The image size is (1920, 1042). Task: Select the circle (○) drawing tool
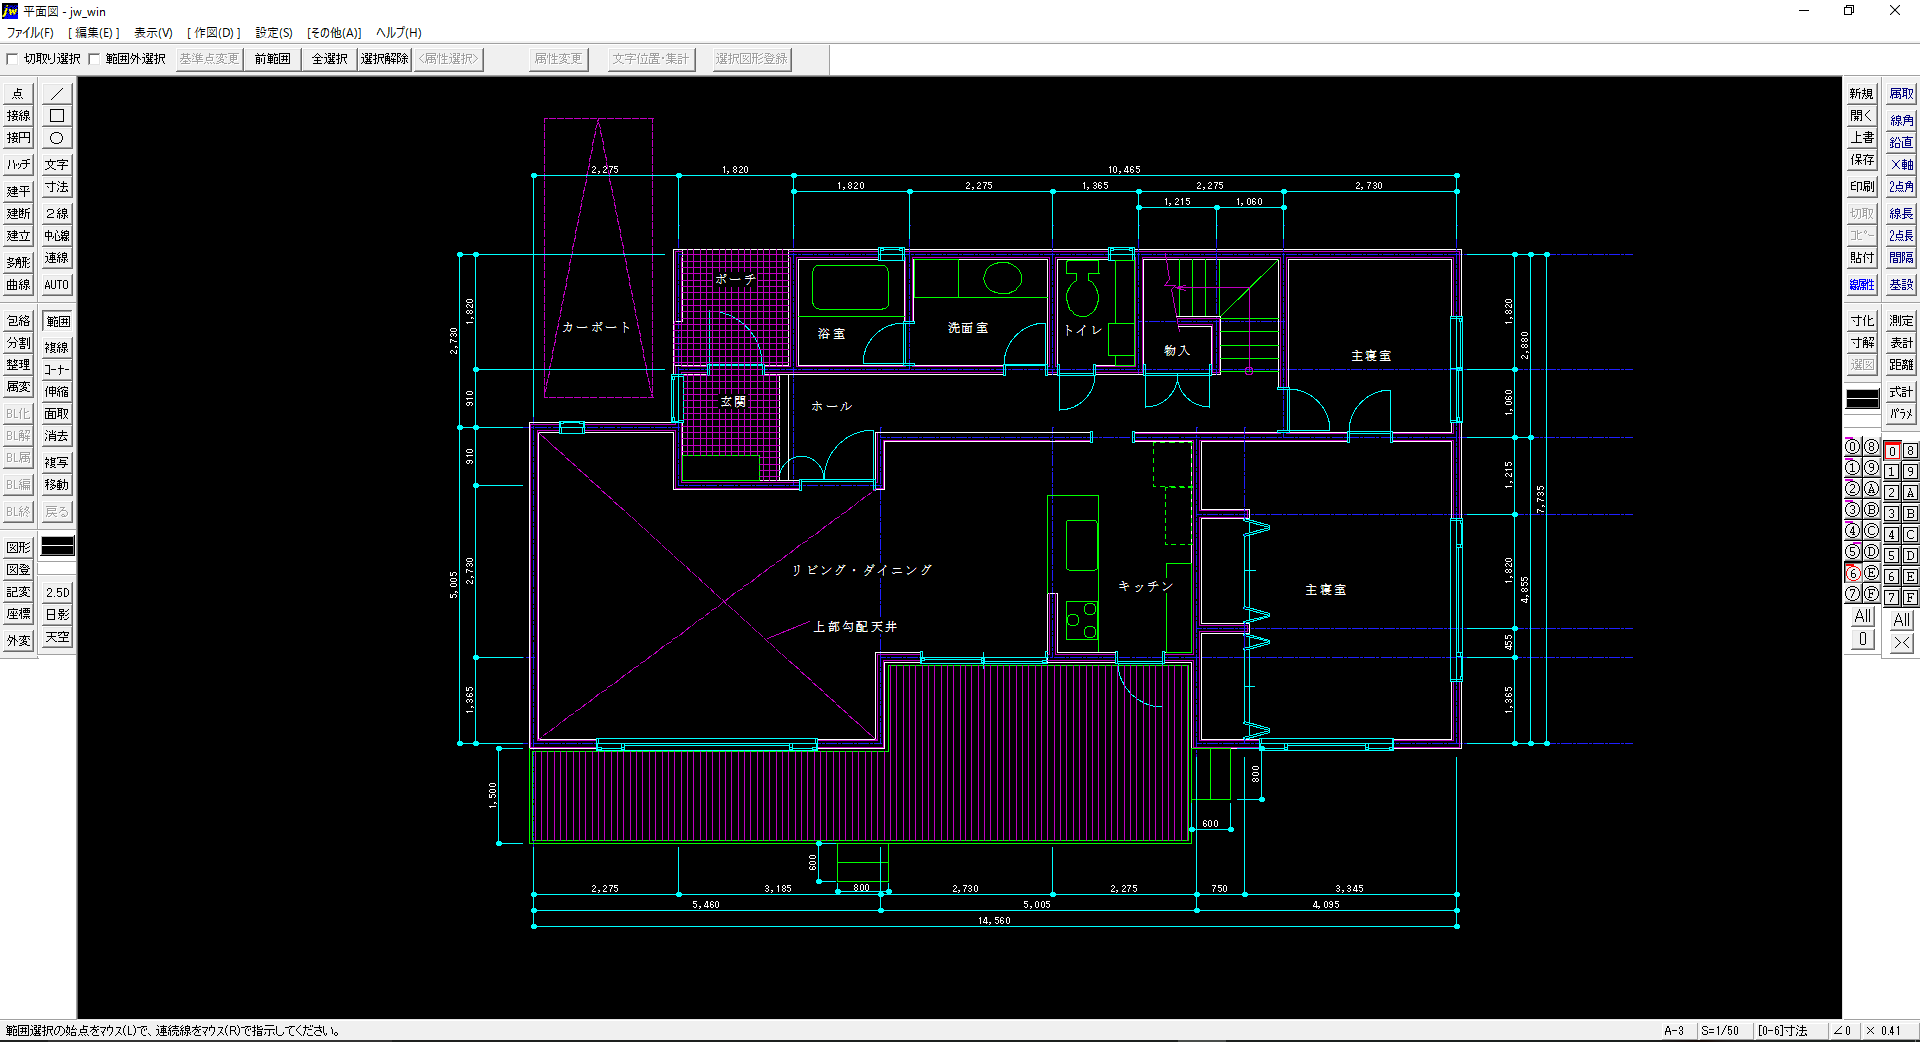(57, 138)
